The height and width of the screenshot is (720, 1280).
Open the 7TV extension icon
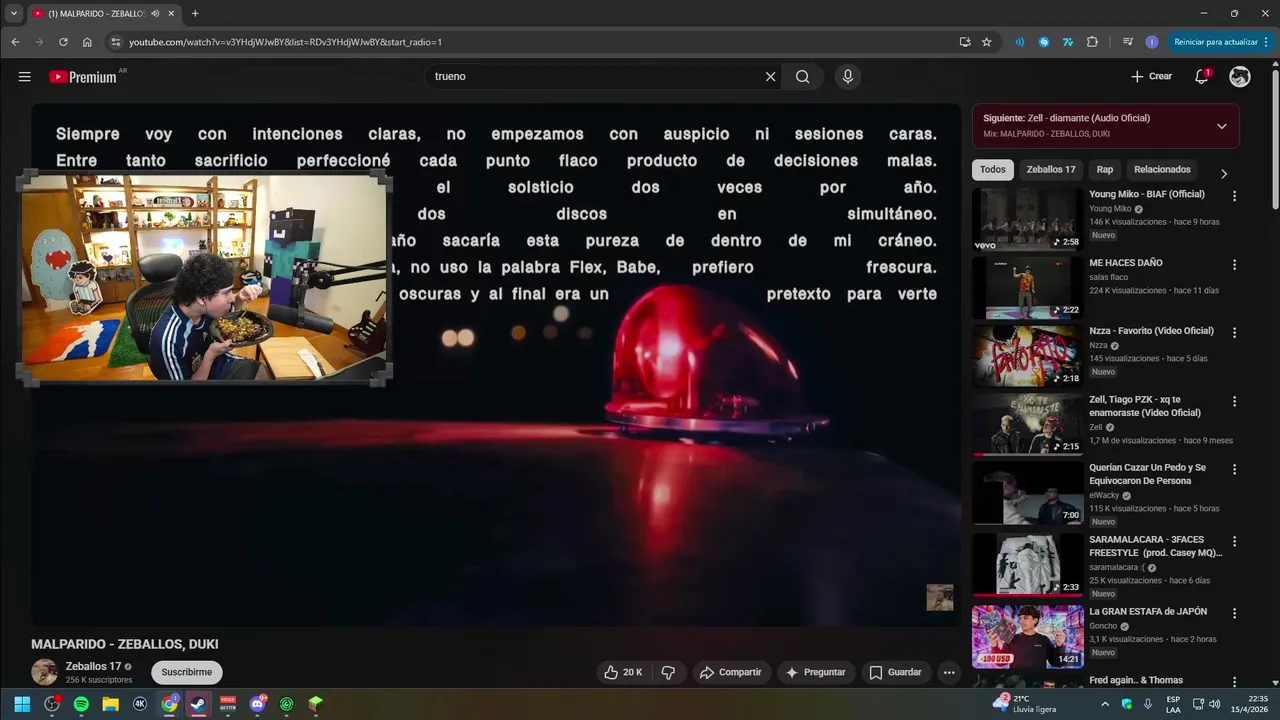pyautogui.click(x=1068, y=42)
